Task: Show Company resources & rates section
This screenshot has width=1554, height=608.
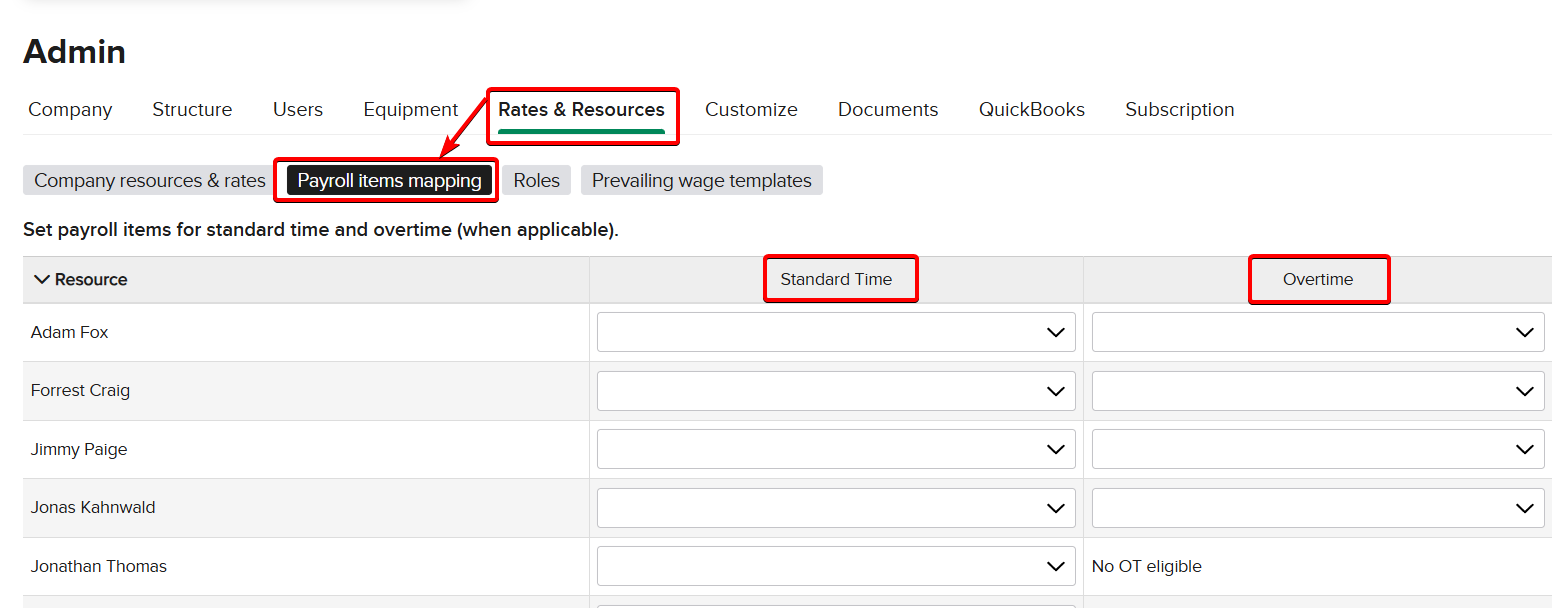Action: (150, 181)
